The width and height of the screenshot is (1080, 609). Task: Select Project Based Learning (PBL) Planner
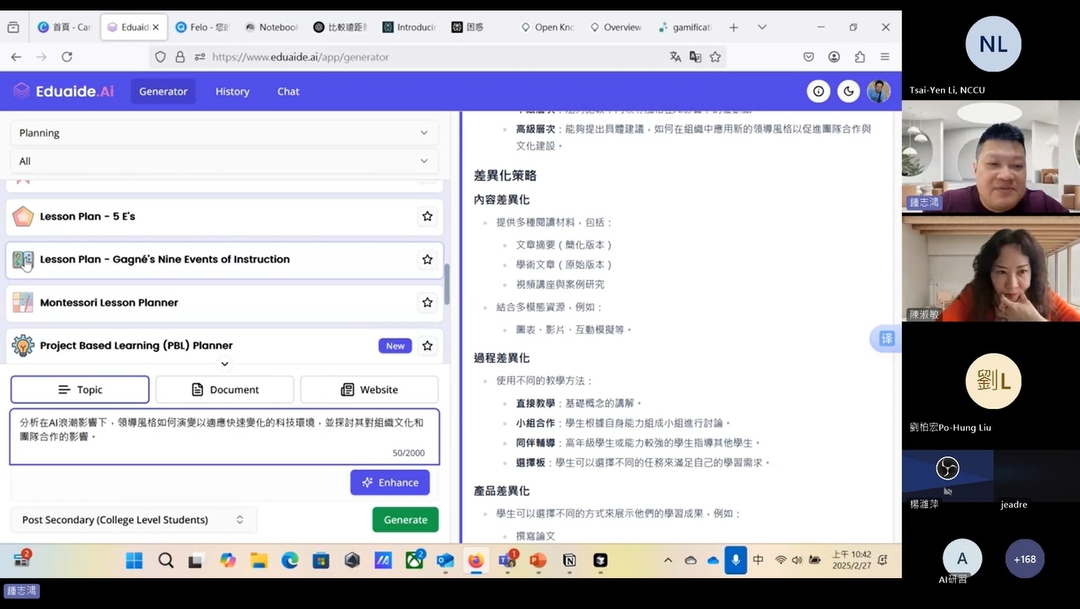point(225,346)
